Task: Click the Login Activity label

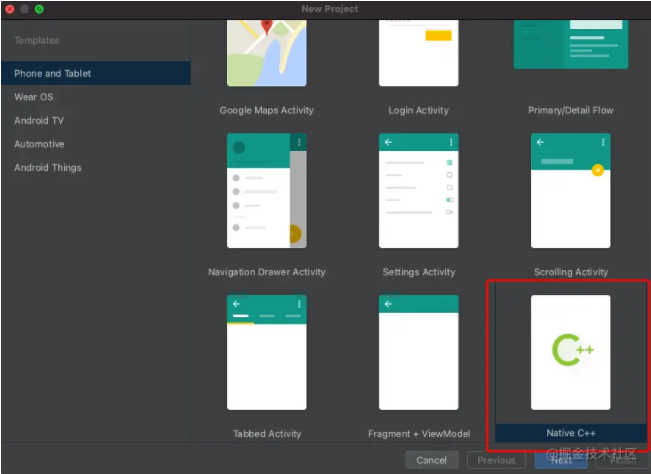Action: point(418,110)
